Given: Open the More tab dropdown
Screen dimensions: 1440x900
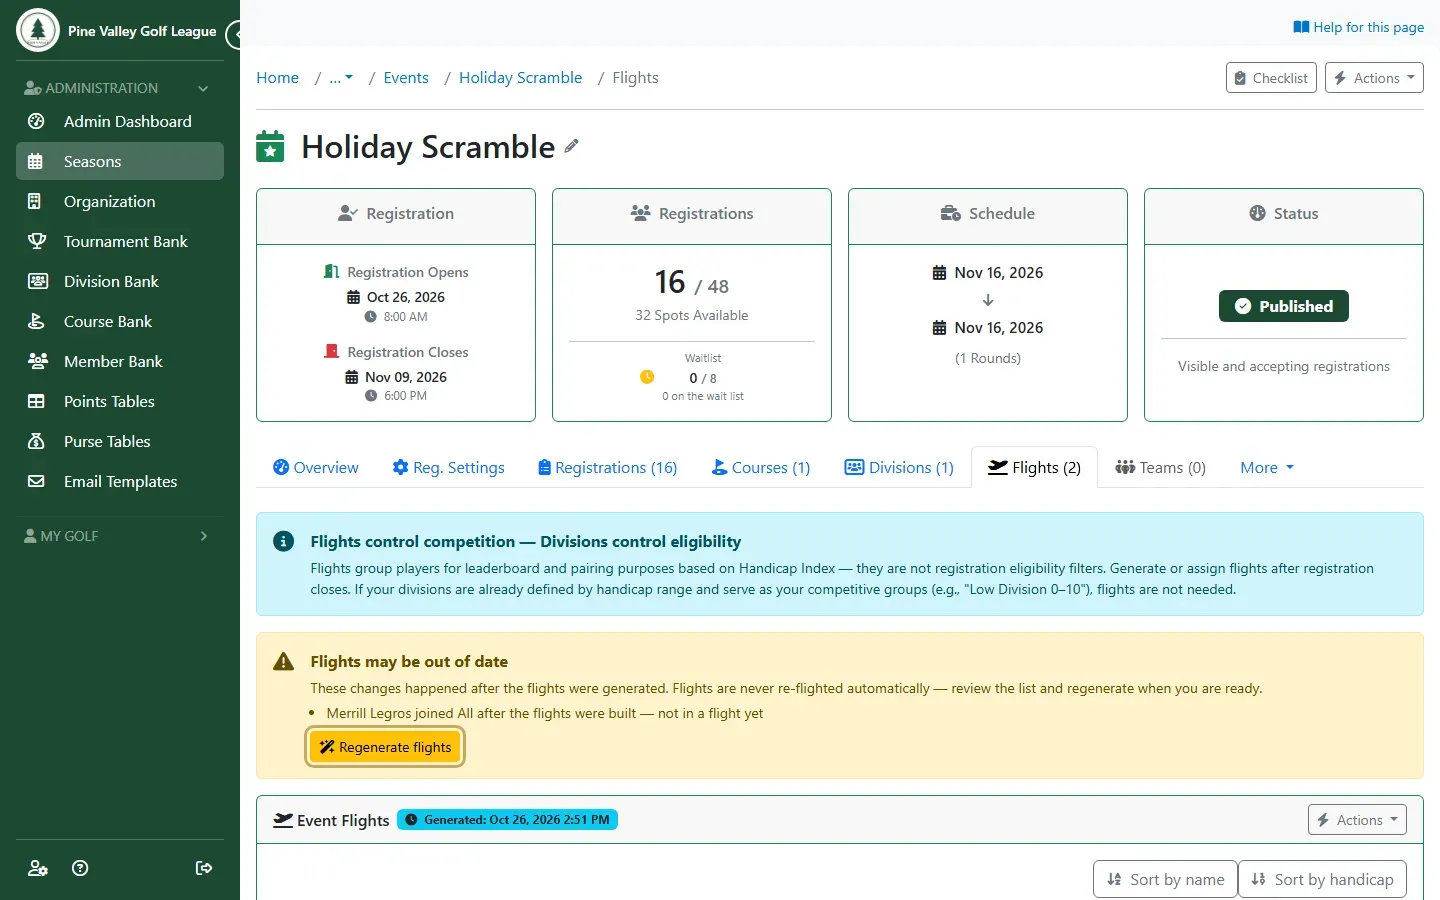Looking at the screenshot, I should [x=1267, y=467].
